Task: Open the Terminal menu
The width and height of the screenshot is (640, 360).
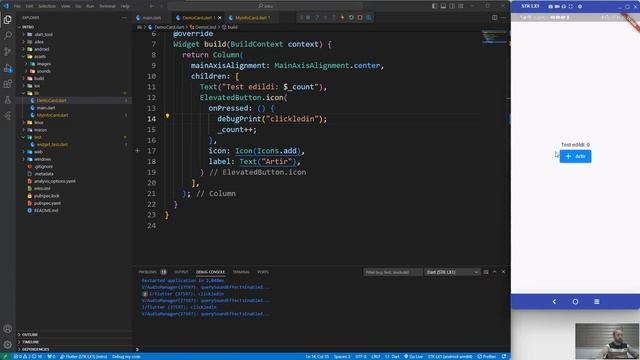Action: [x=107, y=6]
